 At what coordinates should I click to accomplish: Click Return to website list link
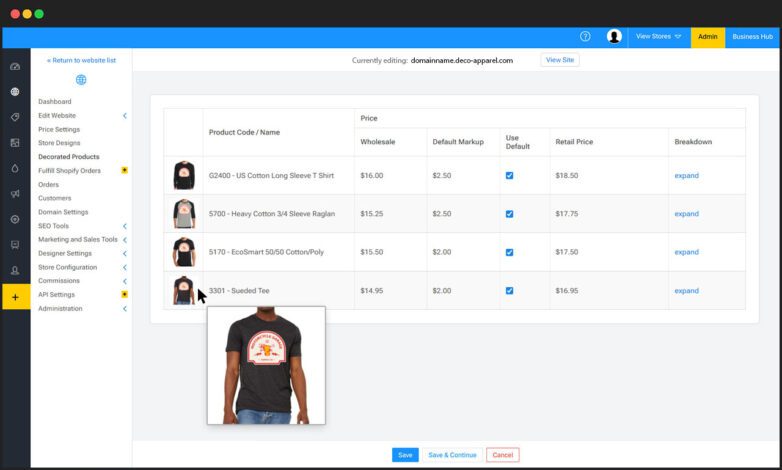[x=81, y=60]
